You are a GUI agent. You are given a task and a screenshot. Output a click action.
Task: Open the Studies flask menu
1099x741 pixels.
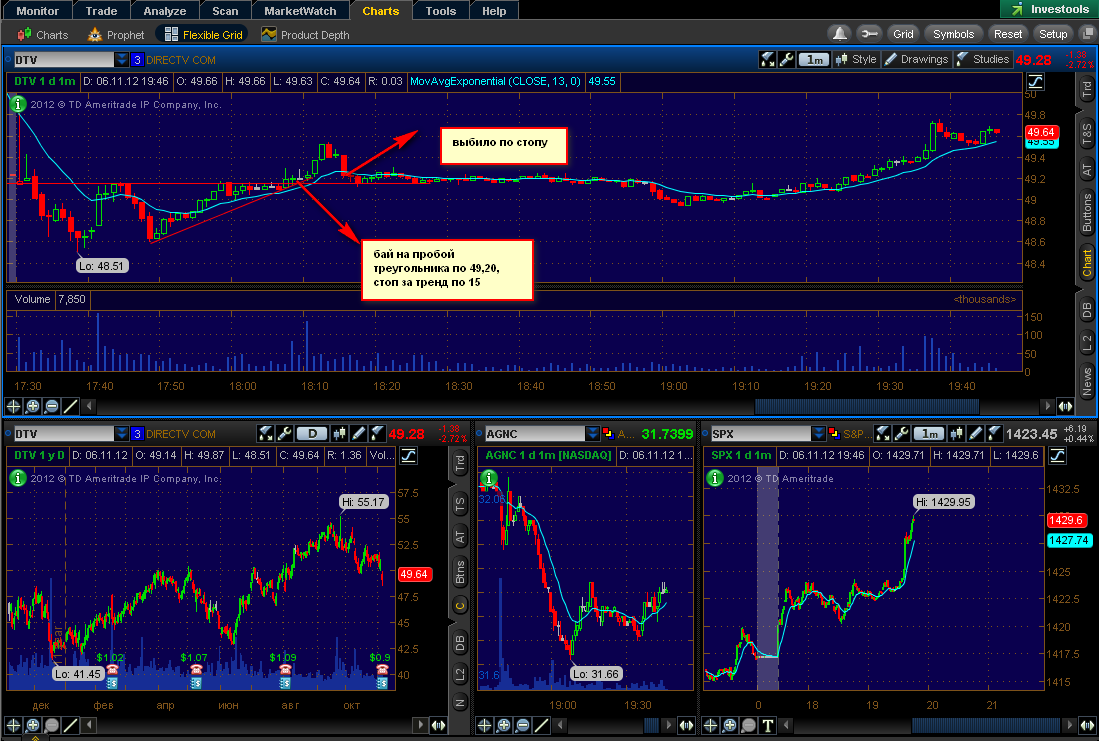tap(983, 60)
